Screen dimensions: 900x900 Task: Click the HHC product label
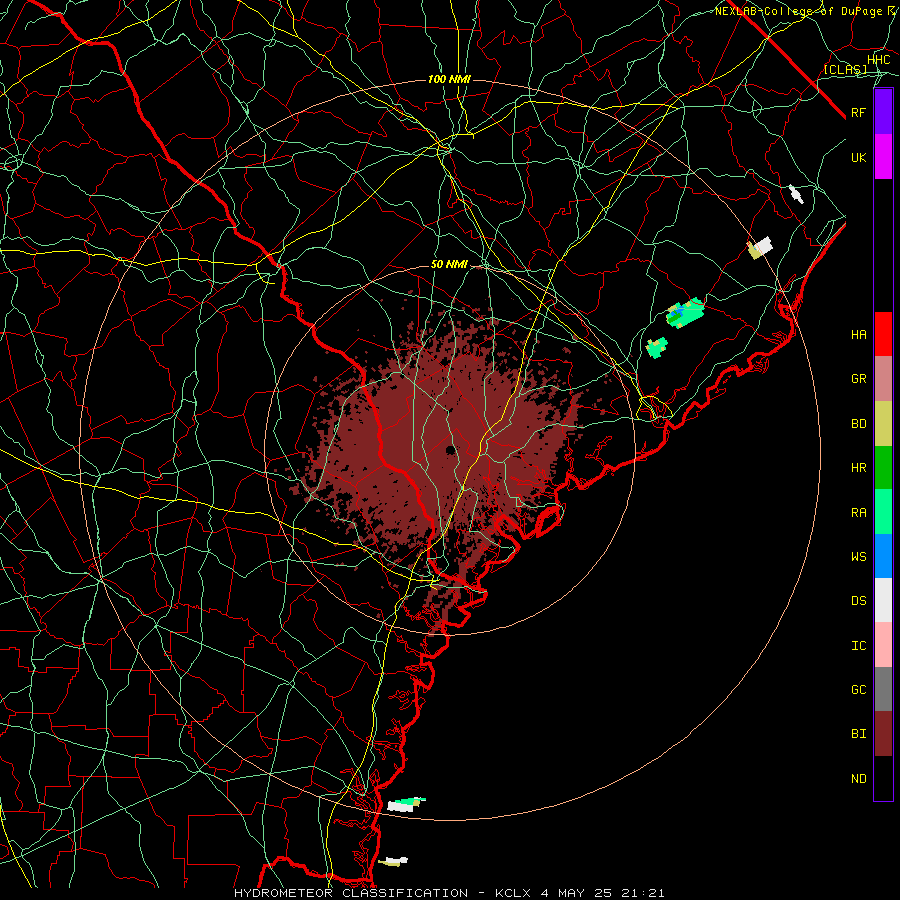pos(878,60)
